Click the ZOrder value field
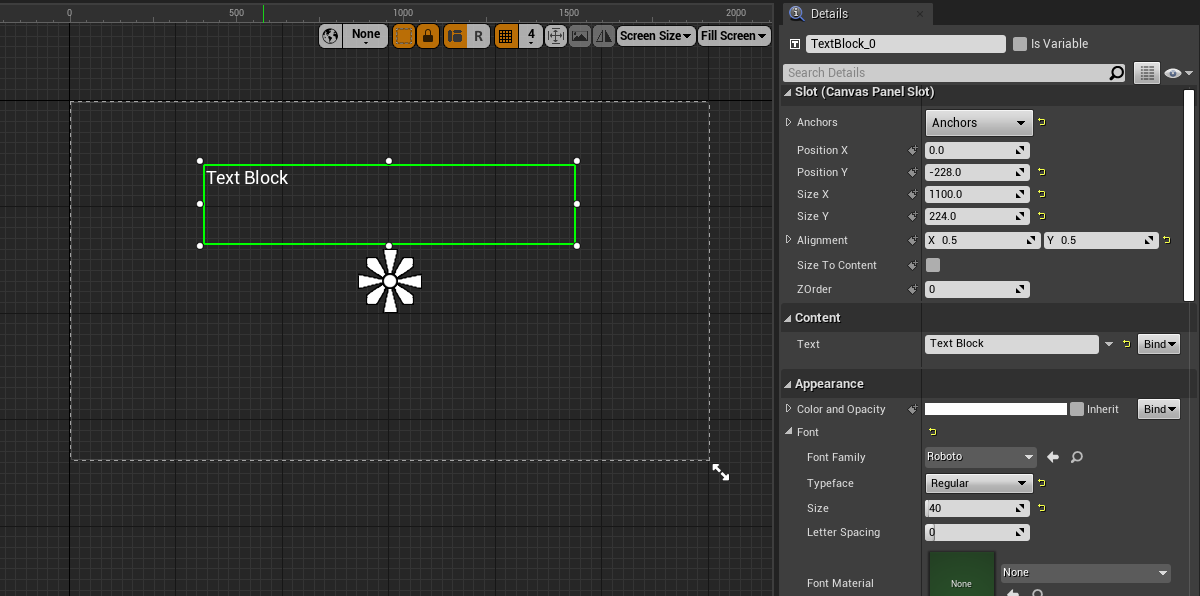 (x=977, y=289)
